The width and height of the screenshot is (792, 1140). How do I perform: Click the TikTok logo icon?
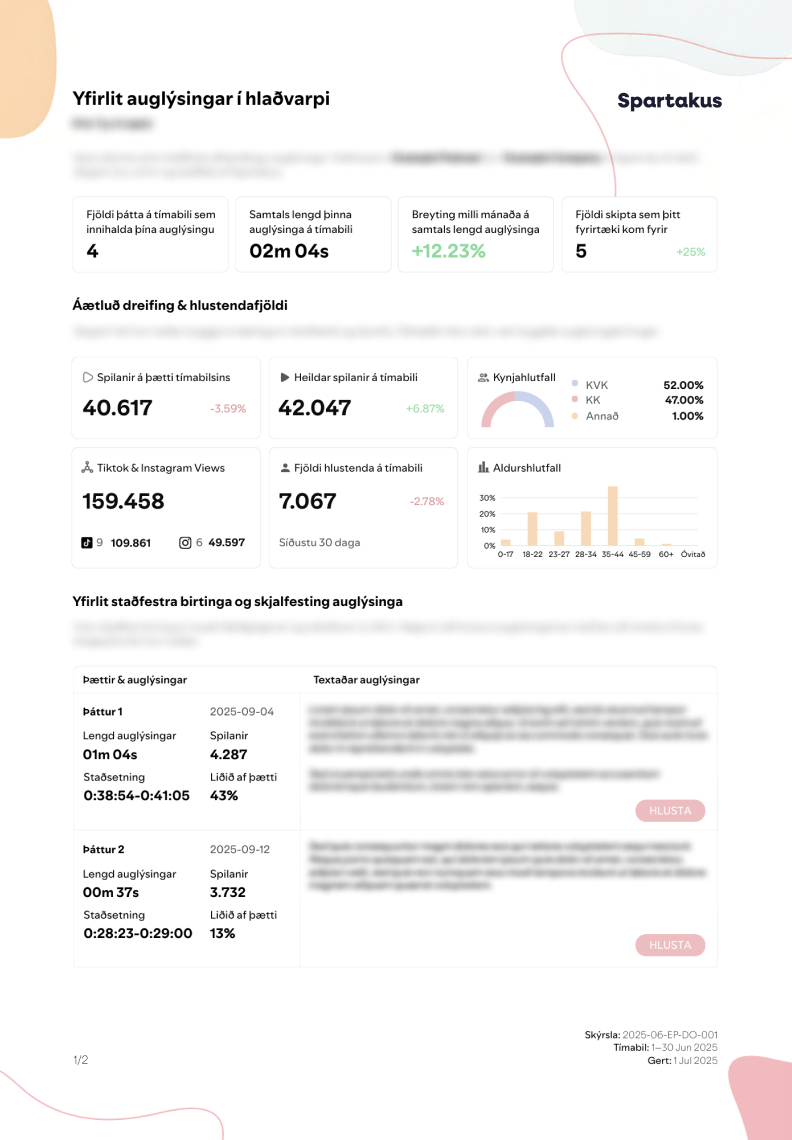[x=87, y=543]
